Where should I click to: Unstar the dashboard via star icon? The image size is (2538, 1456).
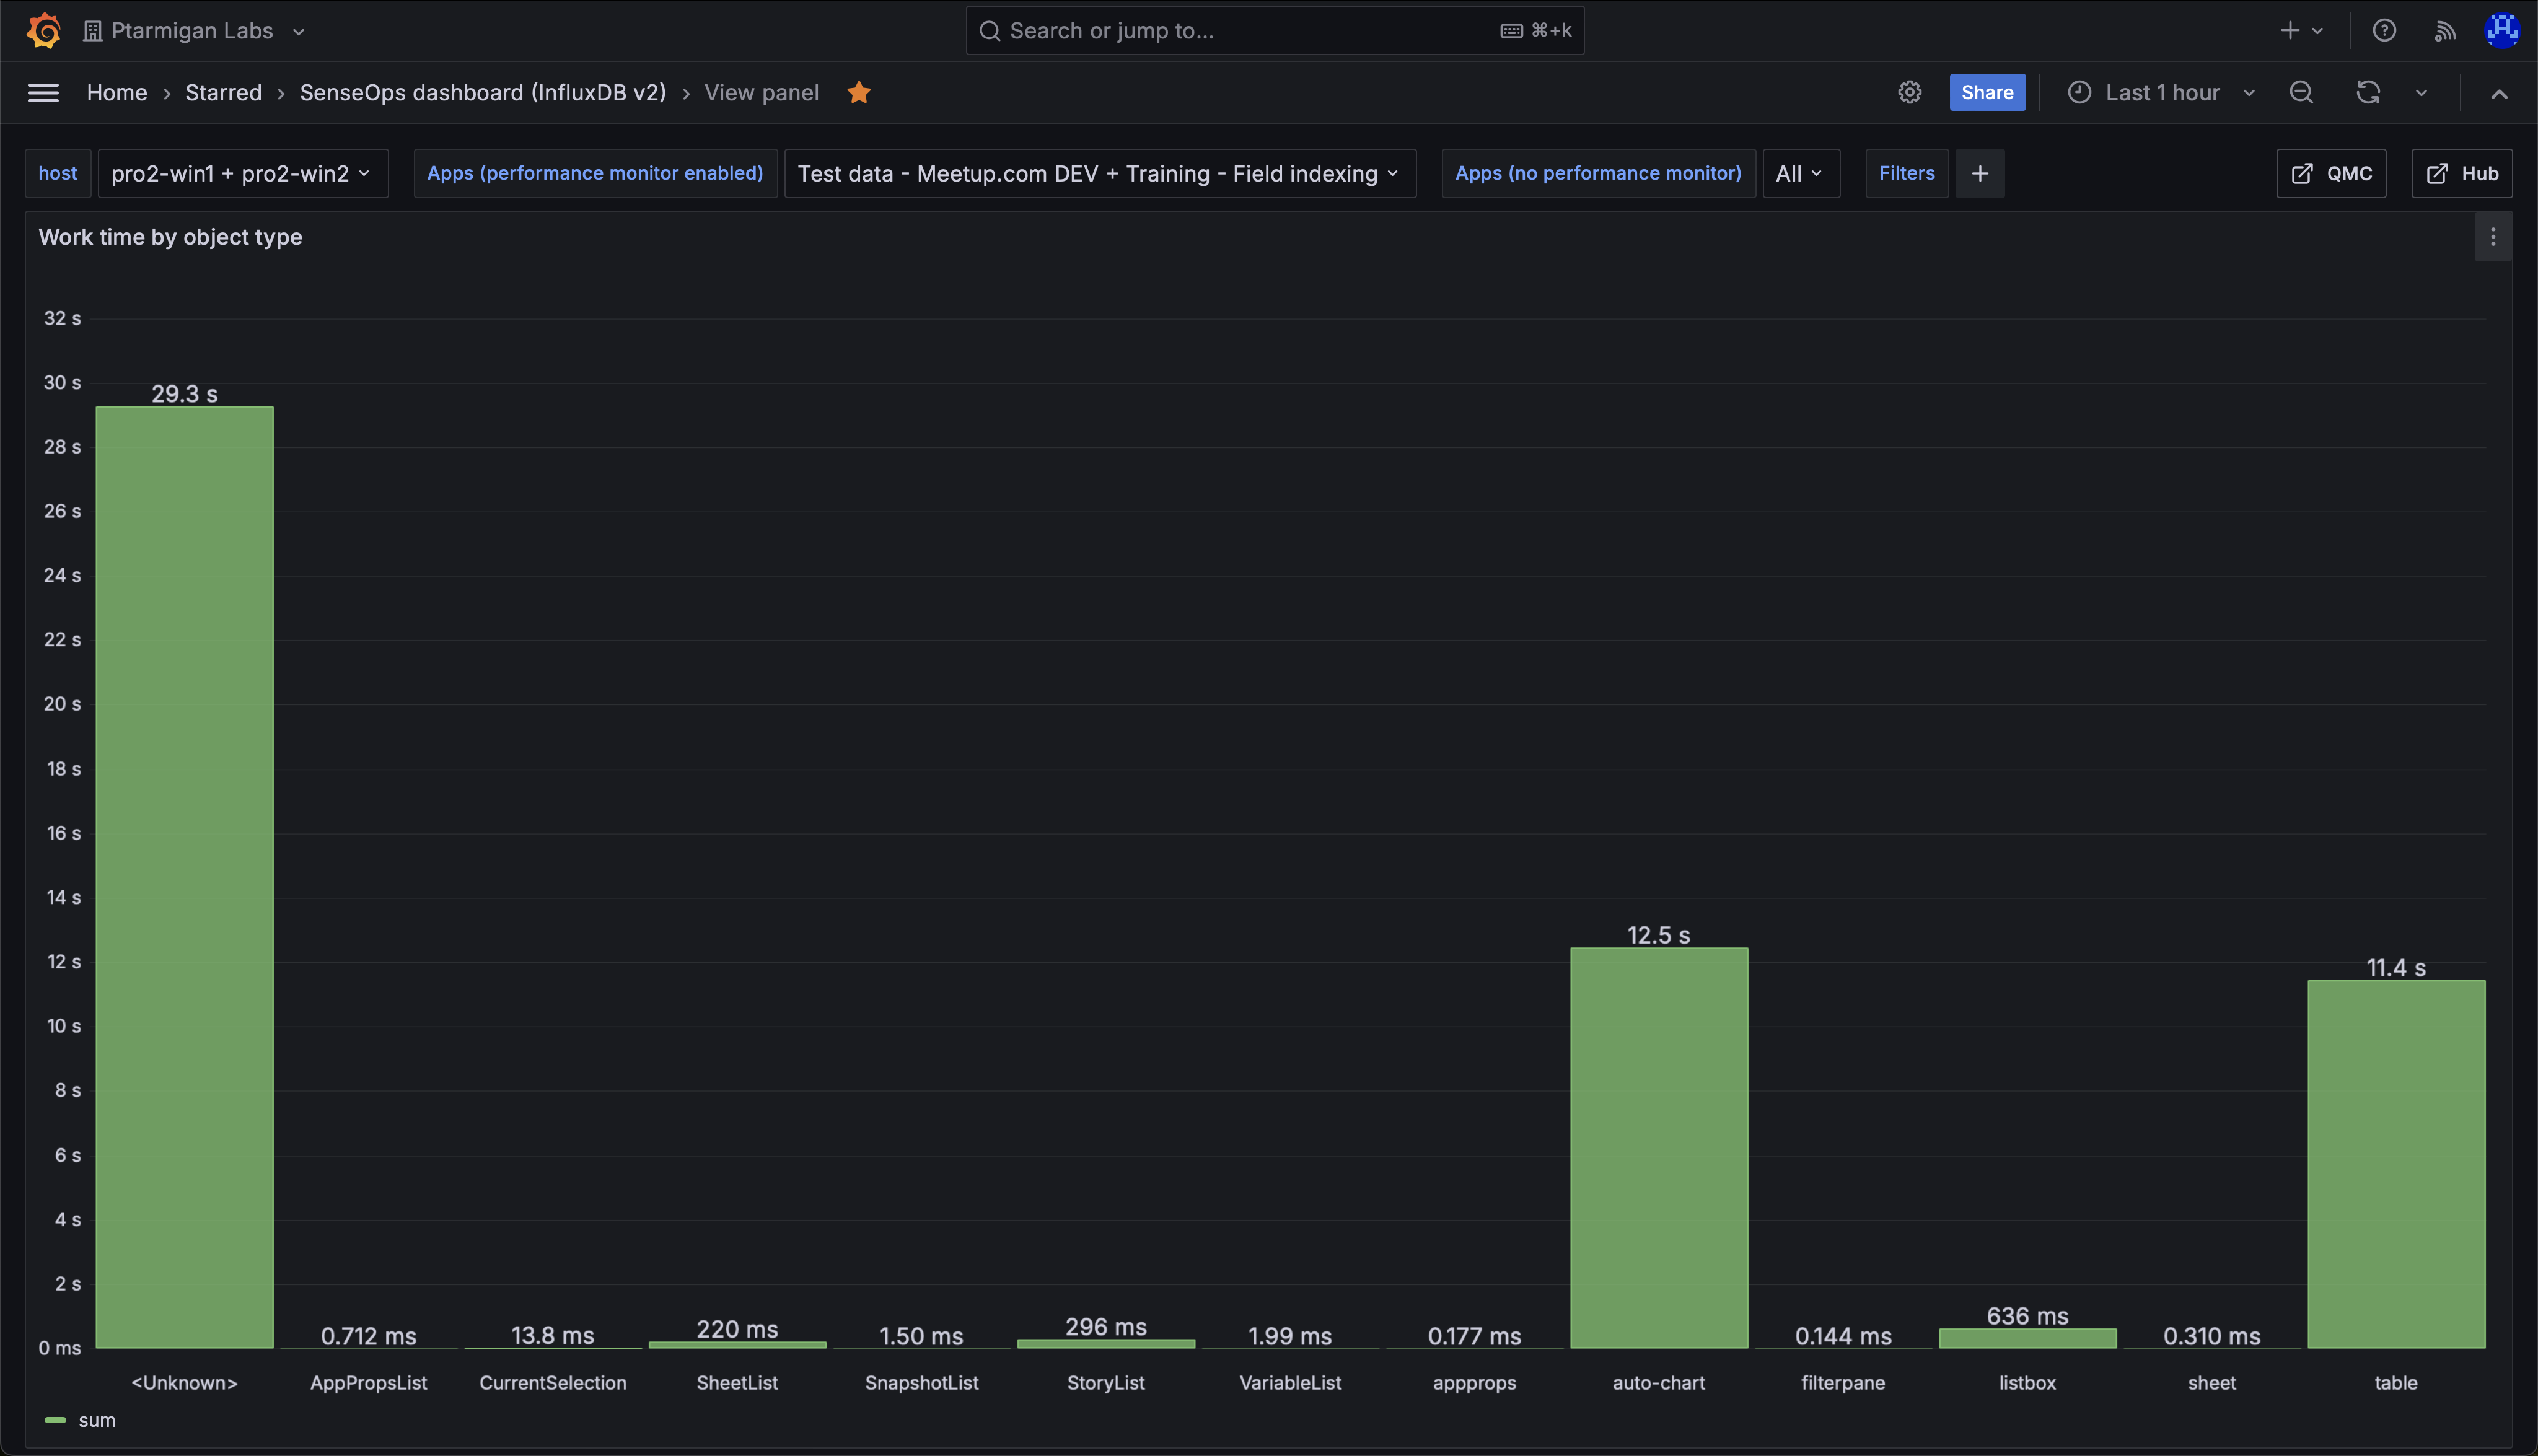tap(859, 93)
